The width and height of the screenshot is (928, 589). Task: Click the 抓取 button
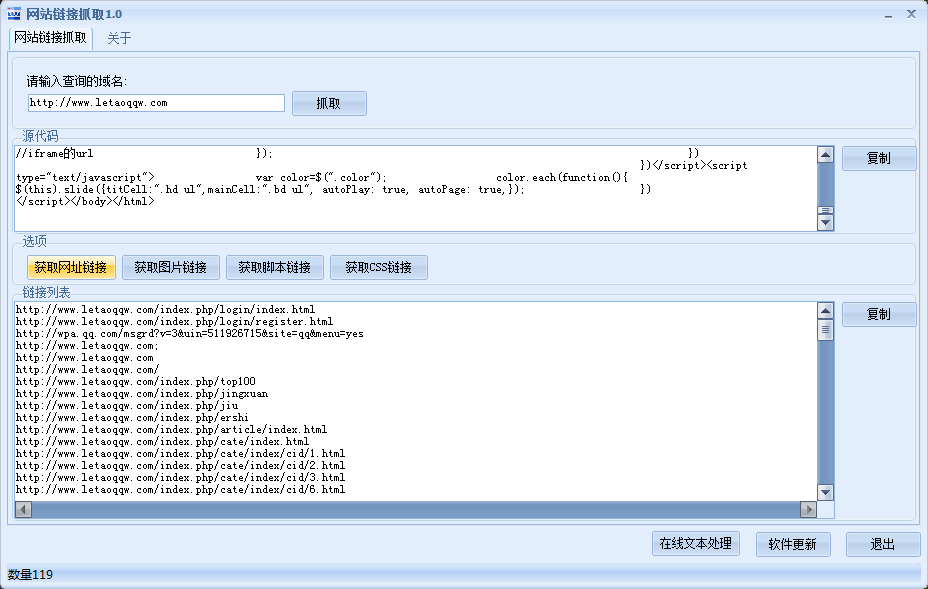click(329, 104)
